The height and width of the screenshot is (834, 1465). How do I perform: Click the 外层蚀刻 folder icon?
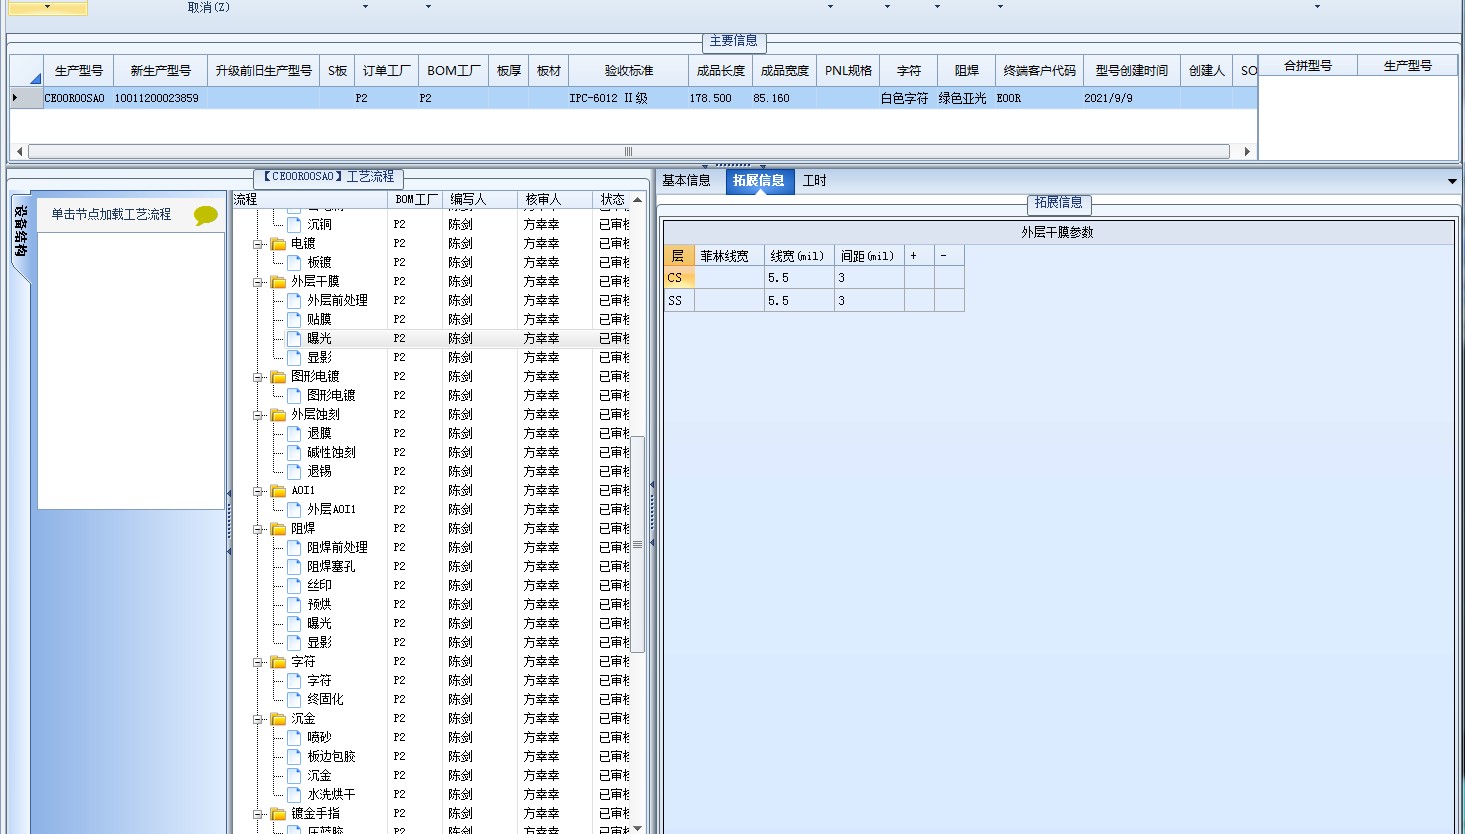(x=279, y=415)
